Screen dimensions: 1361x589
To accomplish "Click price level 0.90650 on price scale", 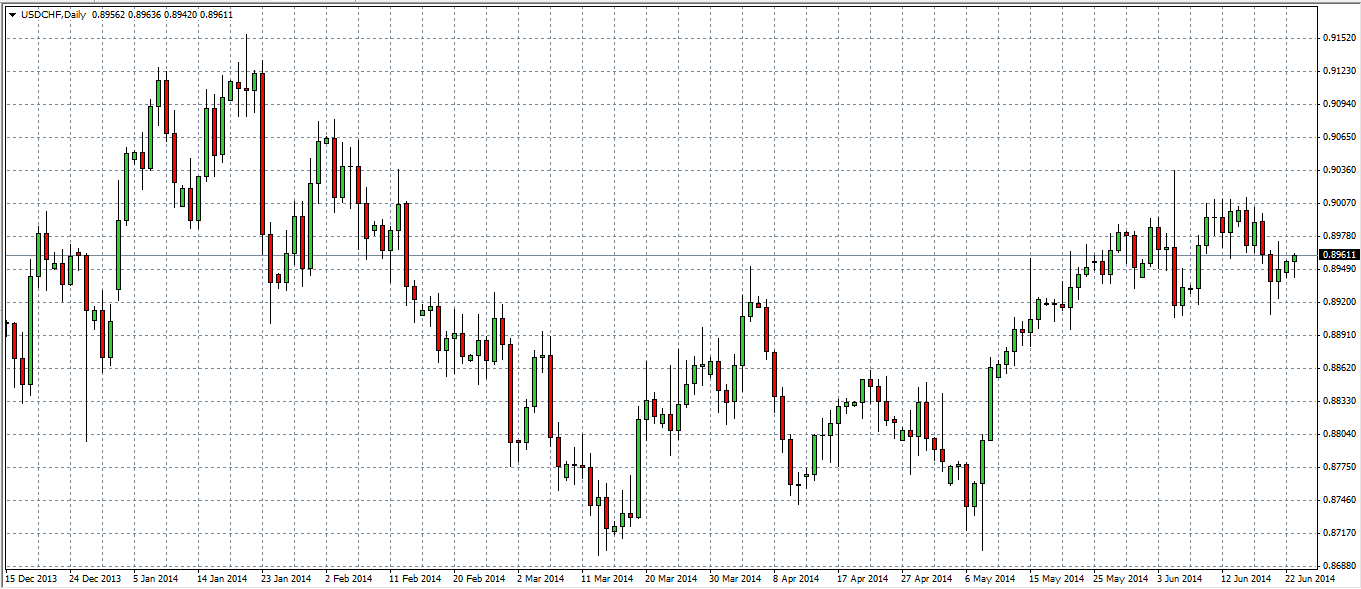I will point(1340,137).
